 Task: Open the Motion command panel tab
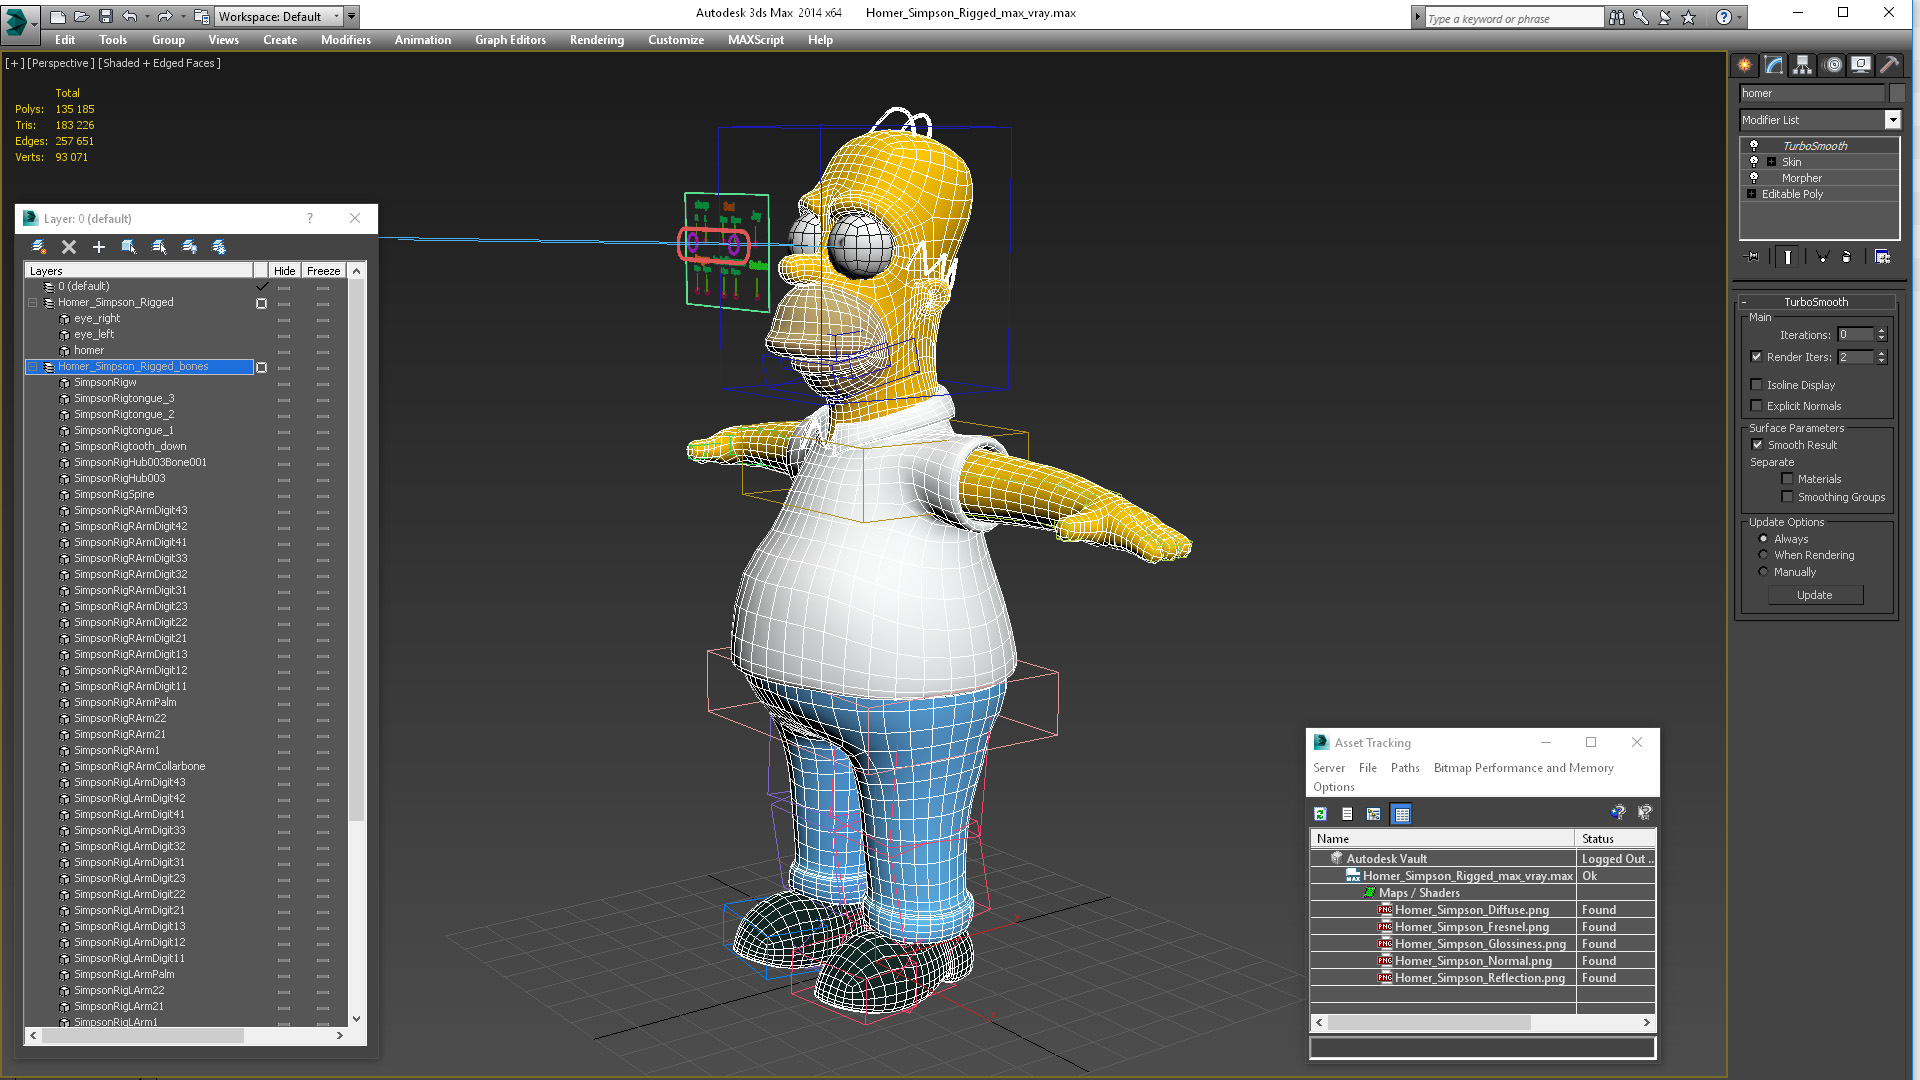pos(1832,65)
